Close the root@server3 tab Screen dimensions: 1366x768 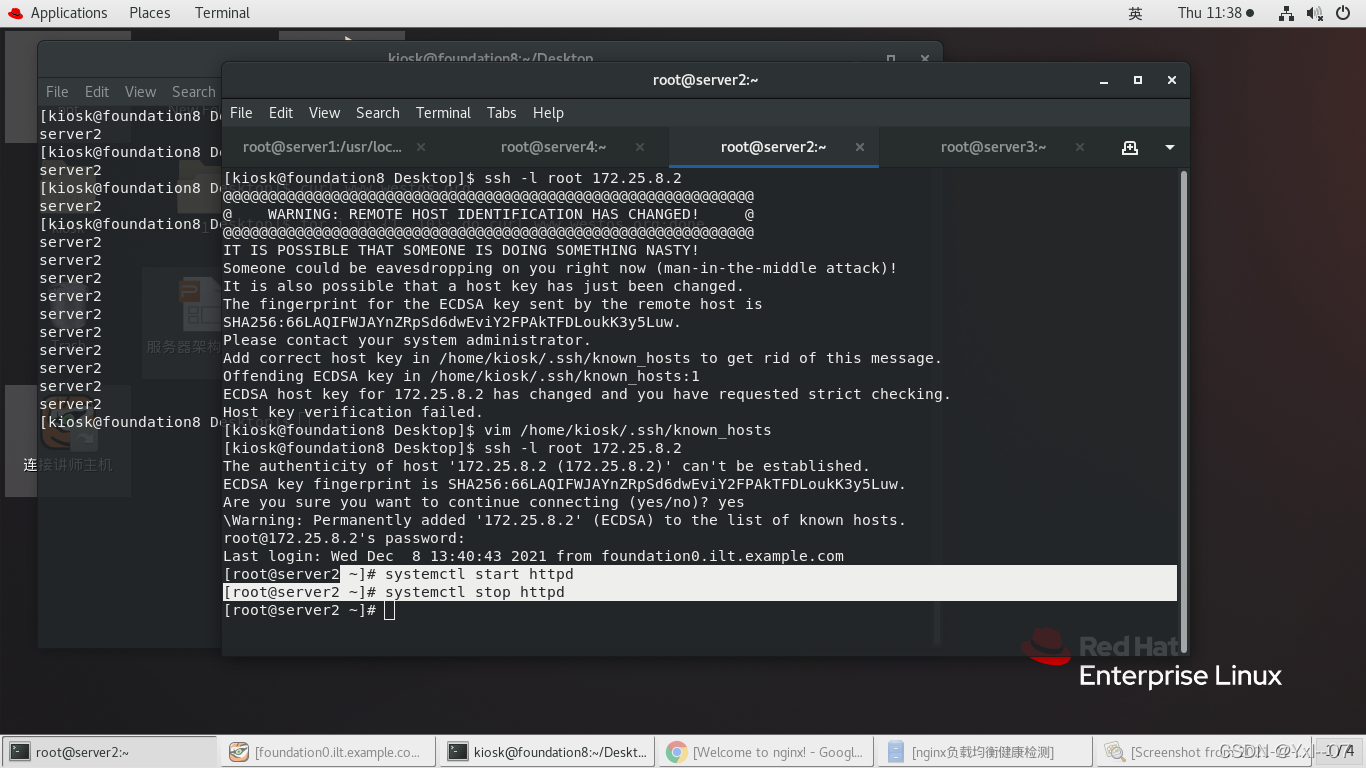(1080, 147)
